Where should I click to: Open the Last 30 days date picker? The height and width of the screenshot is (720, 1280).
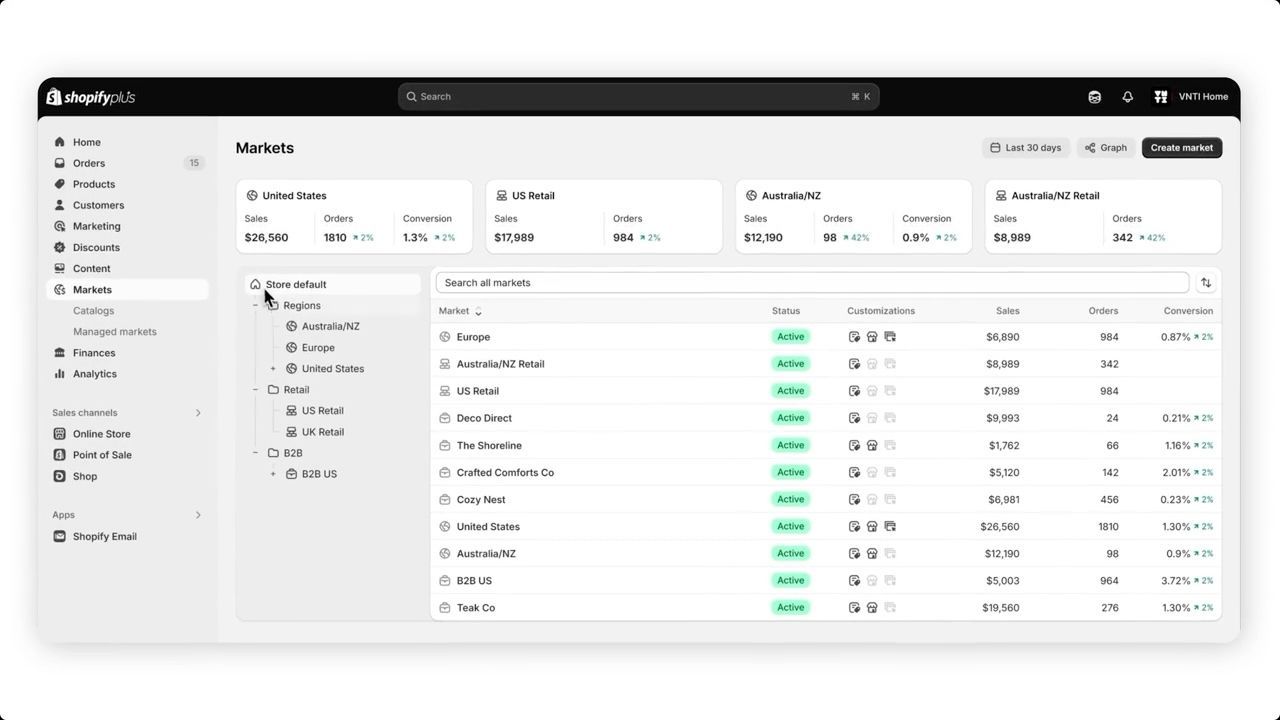pos(1026,148)
